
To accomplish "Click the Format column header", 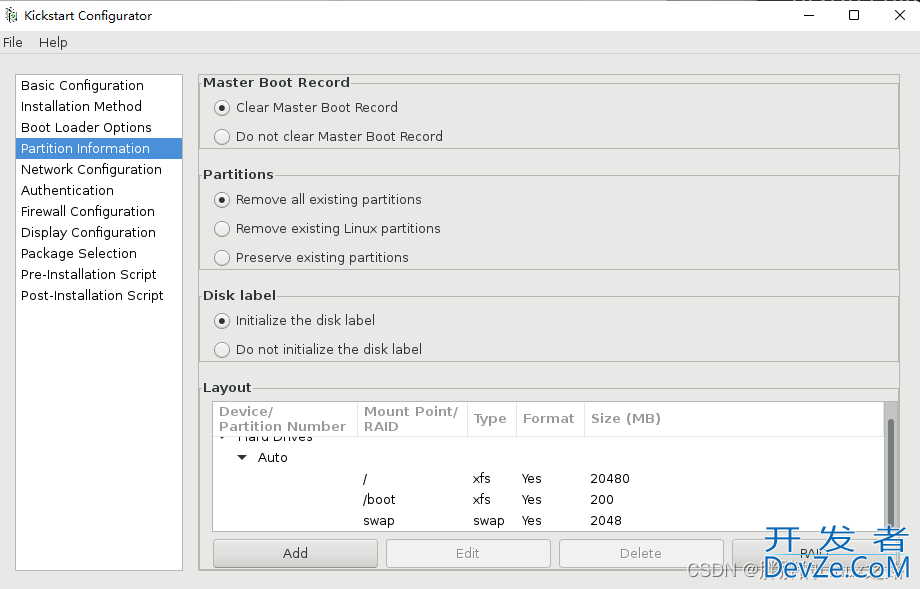I will click(550, 419).
